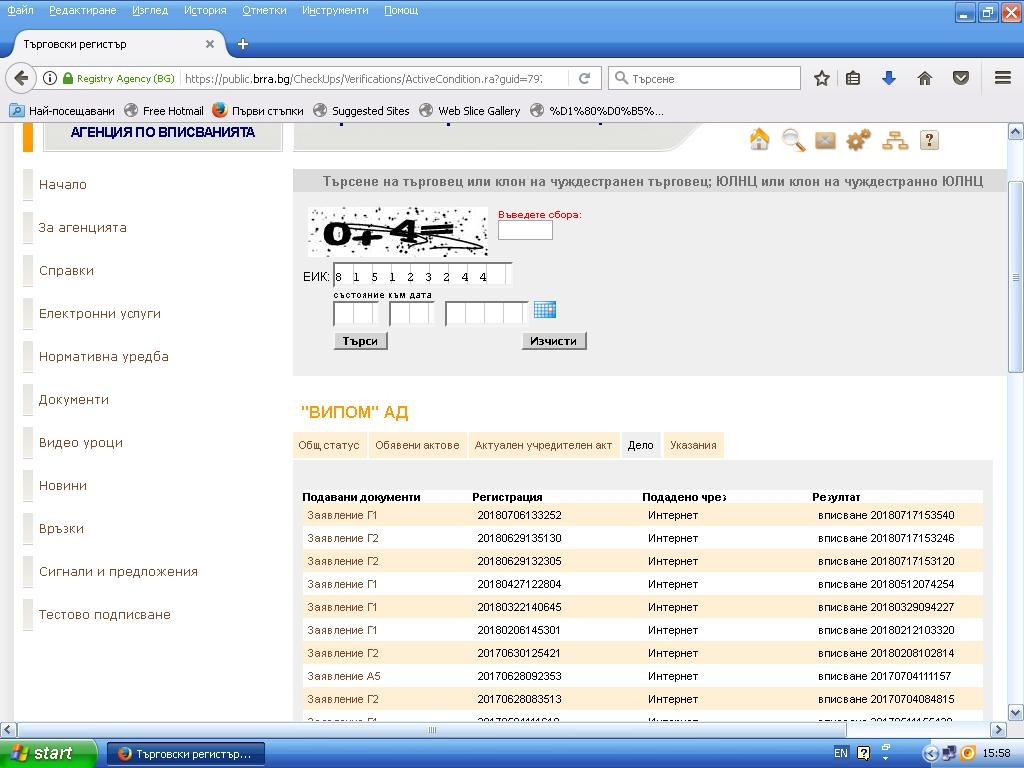Click the captcha sum input field
This screenshot has height=768, width=1024.
[525, 230]
